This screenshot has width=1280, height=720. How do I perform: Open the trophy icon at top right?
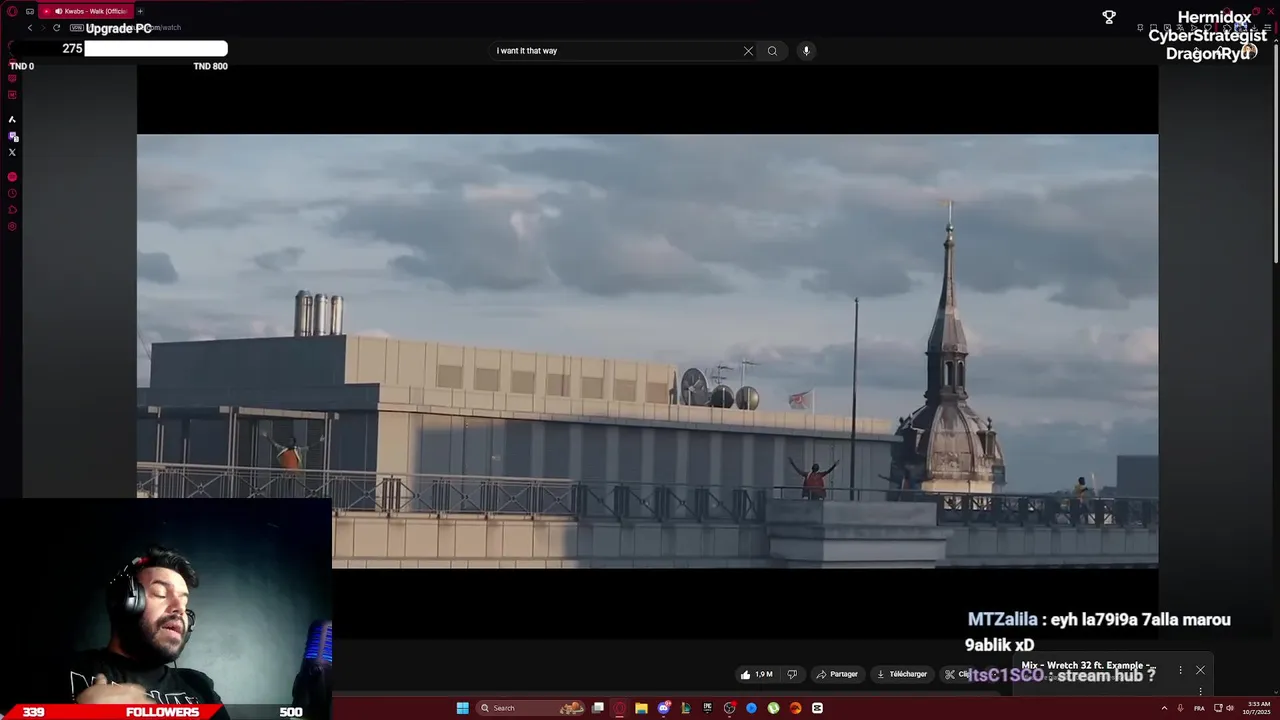1109,17
